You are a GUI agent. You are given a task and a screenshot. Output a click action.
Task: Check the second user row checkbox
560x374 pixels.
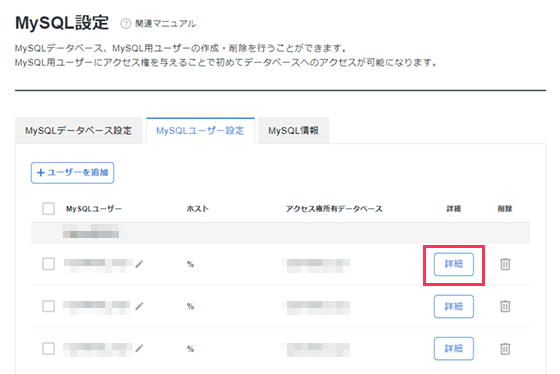pyautogui.click(x=49, y=306)
